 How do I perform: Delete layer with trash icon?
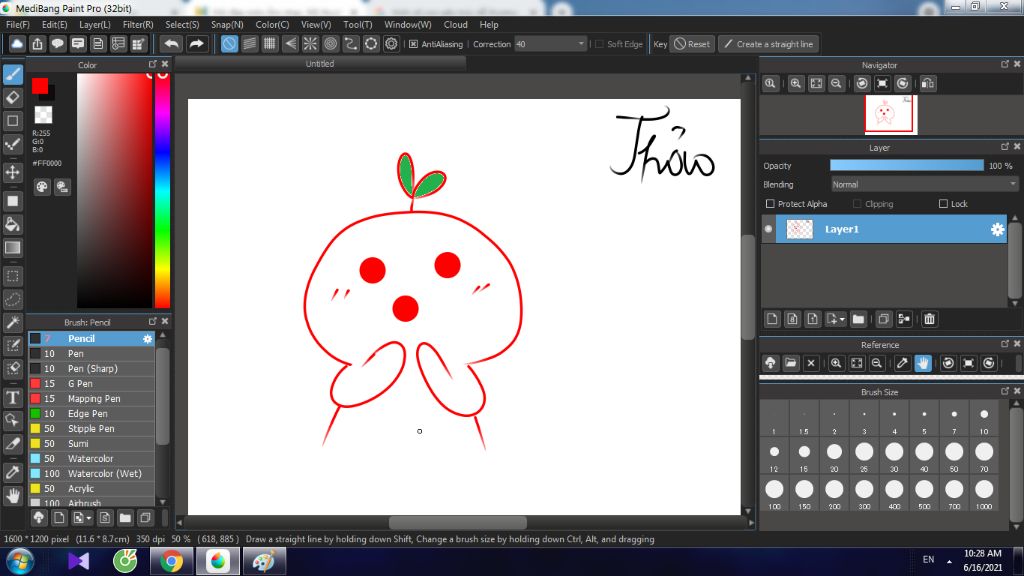coord(929,319)
